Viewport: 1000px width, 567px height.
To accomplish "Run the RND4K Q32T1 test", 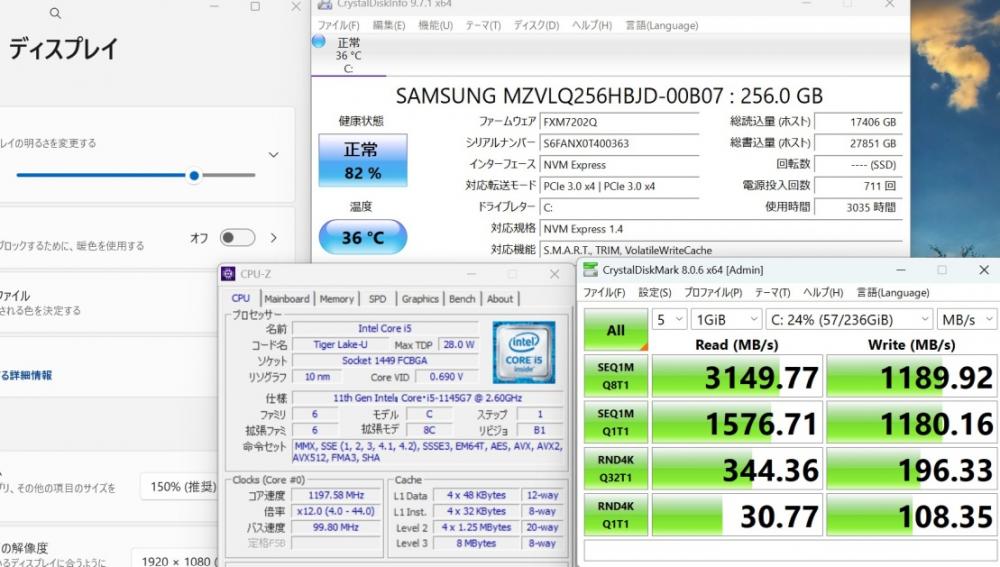I will [x=616, y=469].
